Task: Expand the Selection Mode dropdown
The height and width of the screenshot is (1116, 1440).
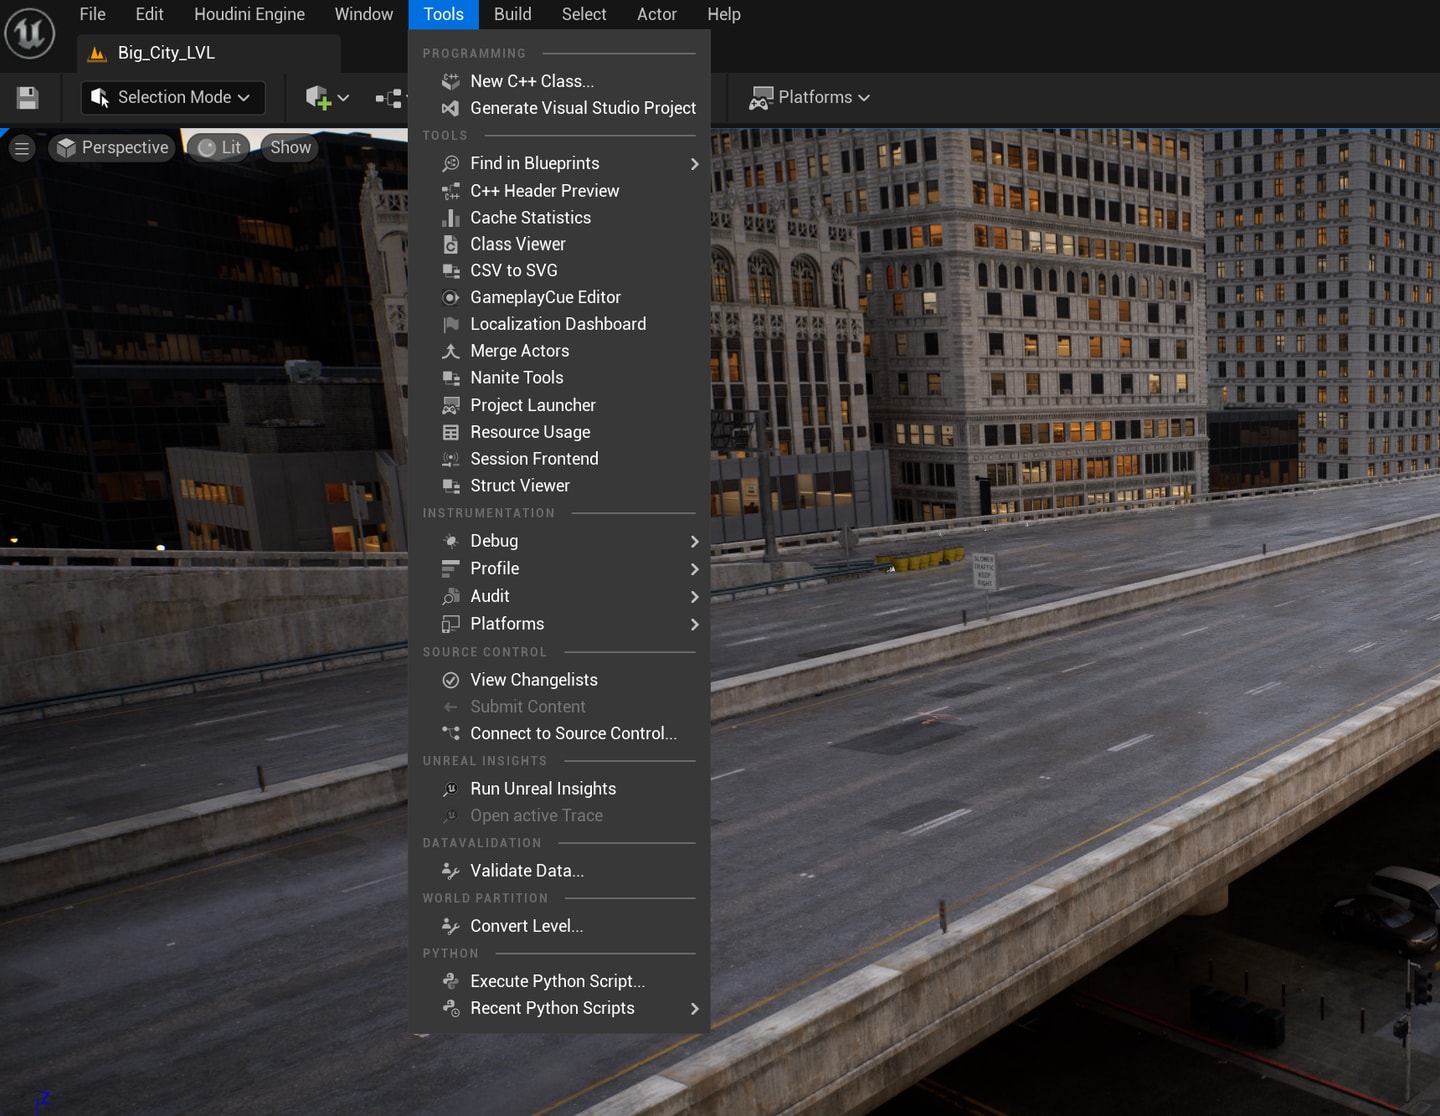Action: coord(172,97)
